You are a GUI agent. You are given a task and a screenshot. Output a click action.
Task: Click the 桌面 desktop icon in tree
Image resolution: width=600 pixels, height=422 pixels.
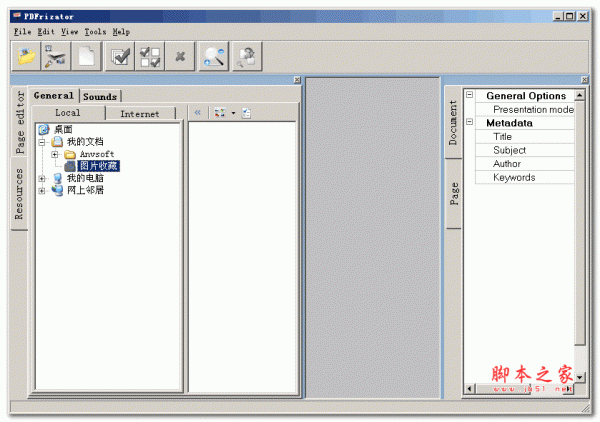(44, 129)
